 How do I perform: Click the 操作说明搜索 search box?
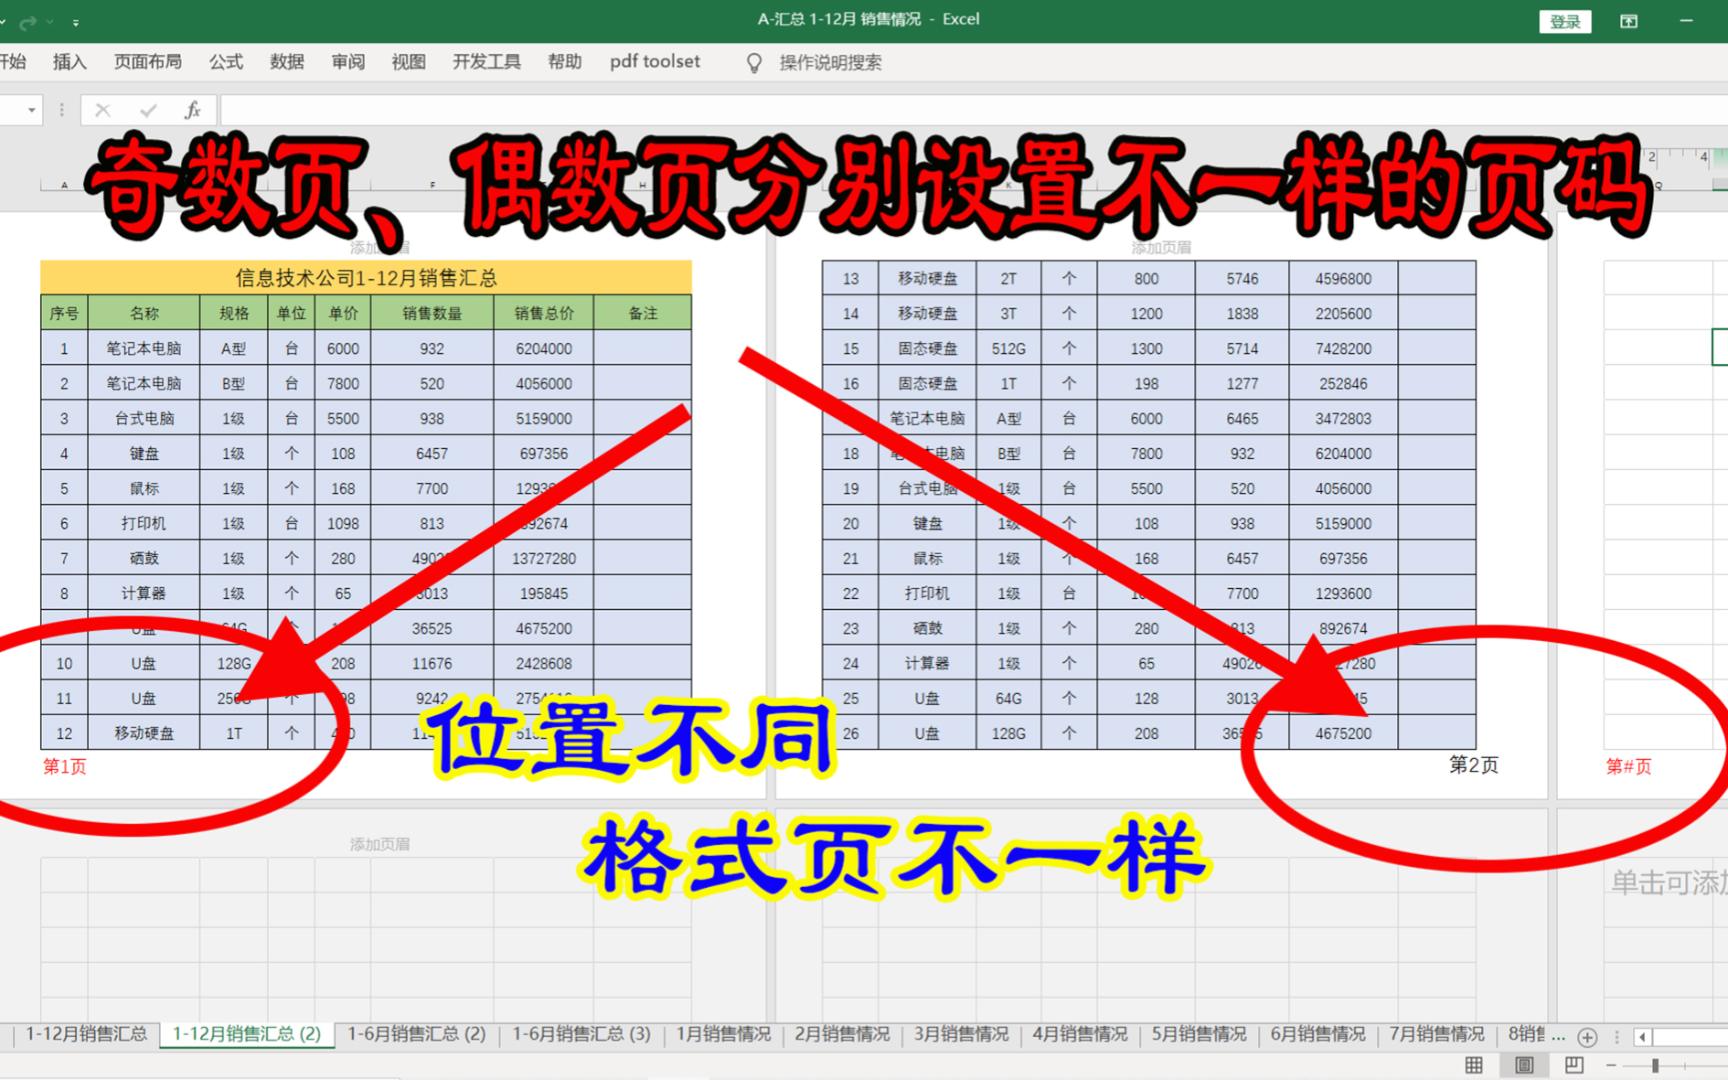831,63
